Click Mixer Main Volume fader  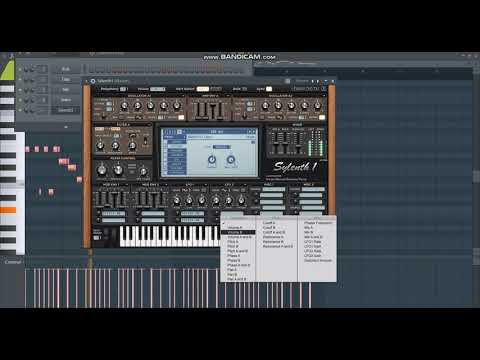point(298,143)
